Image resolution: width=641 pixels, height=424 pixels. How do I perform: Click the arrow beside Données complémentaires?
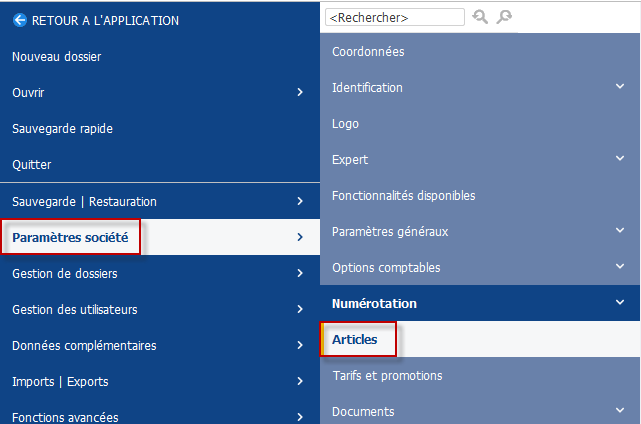pyautogui.click(x=300, y=345)
